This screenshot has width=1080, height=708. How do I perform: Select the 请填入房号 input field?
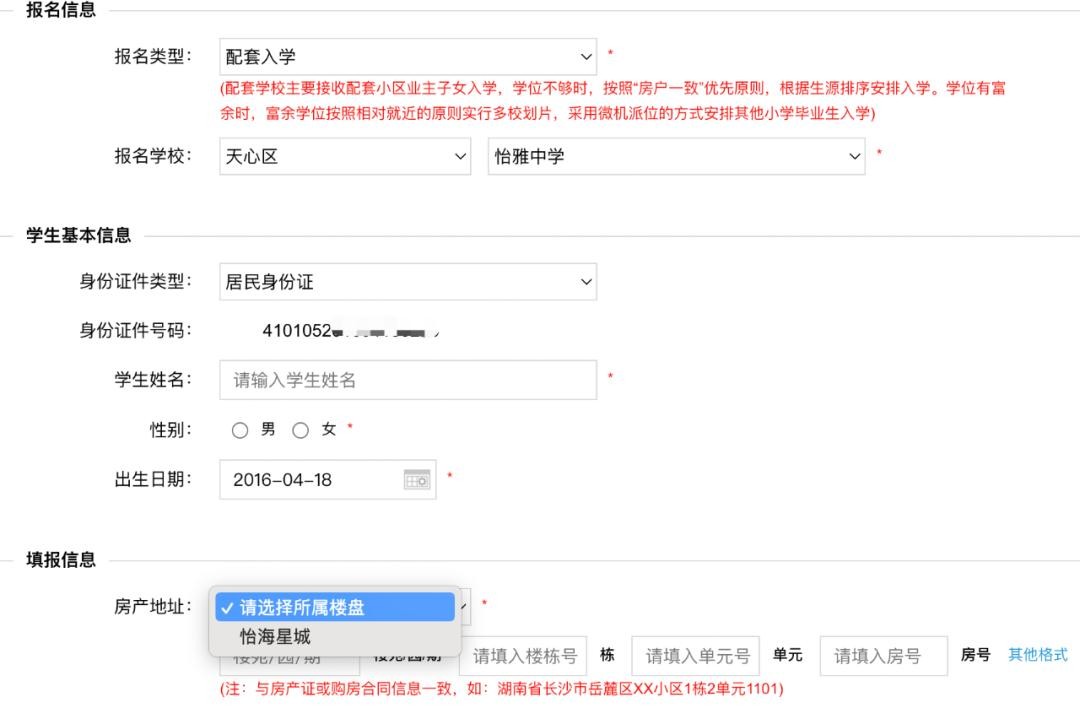tap(883, 657)
